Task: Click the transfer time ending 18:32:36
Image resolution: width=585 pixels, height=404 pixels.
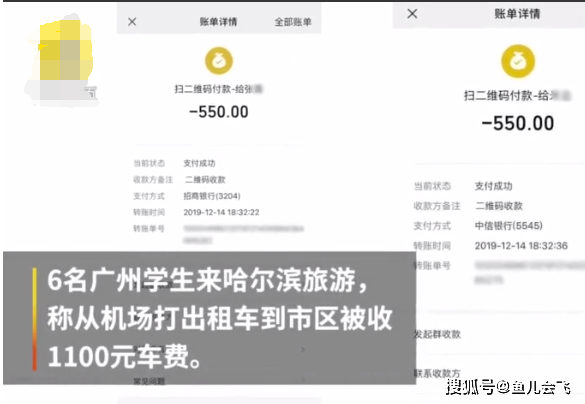Action: click(x=521, y=245)
